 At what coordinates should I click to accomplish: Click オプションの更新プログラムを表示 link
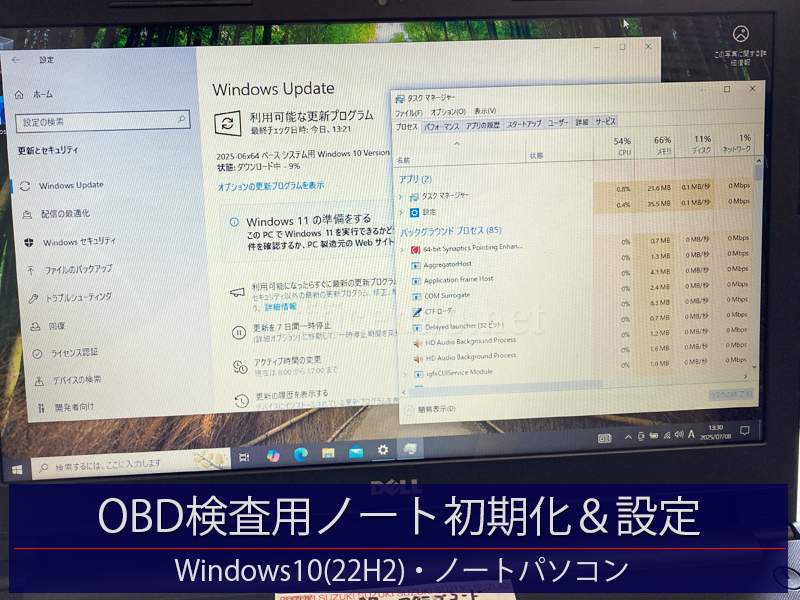point(271,186)
